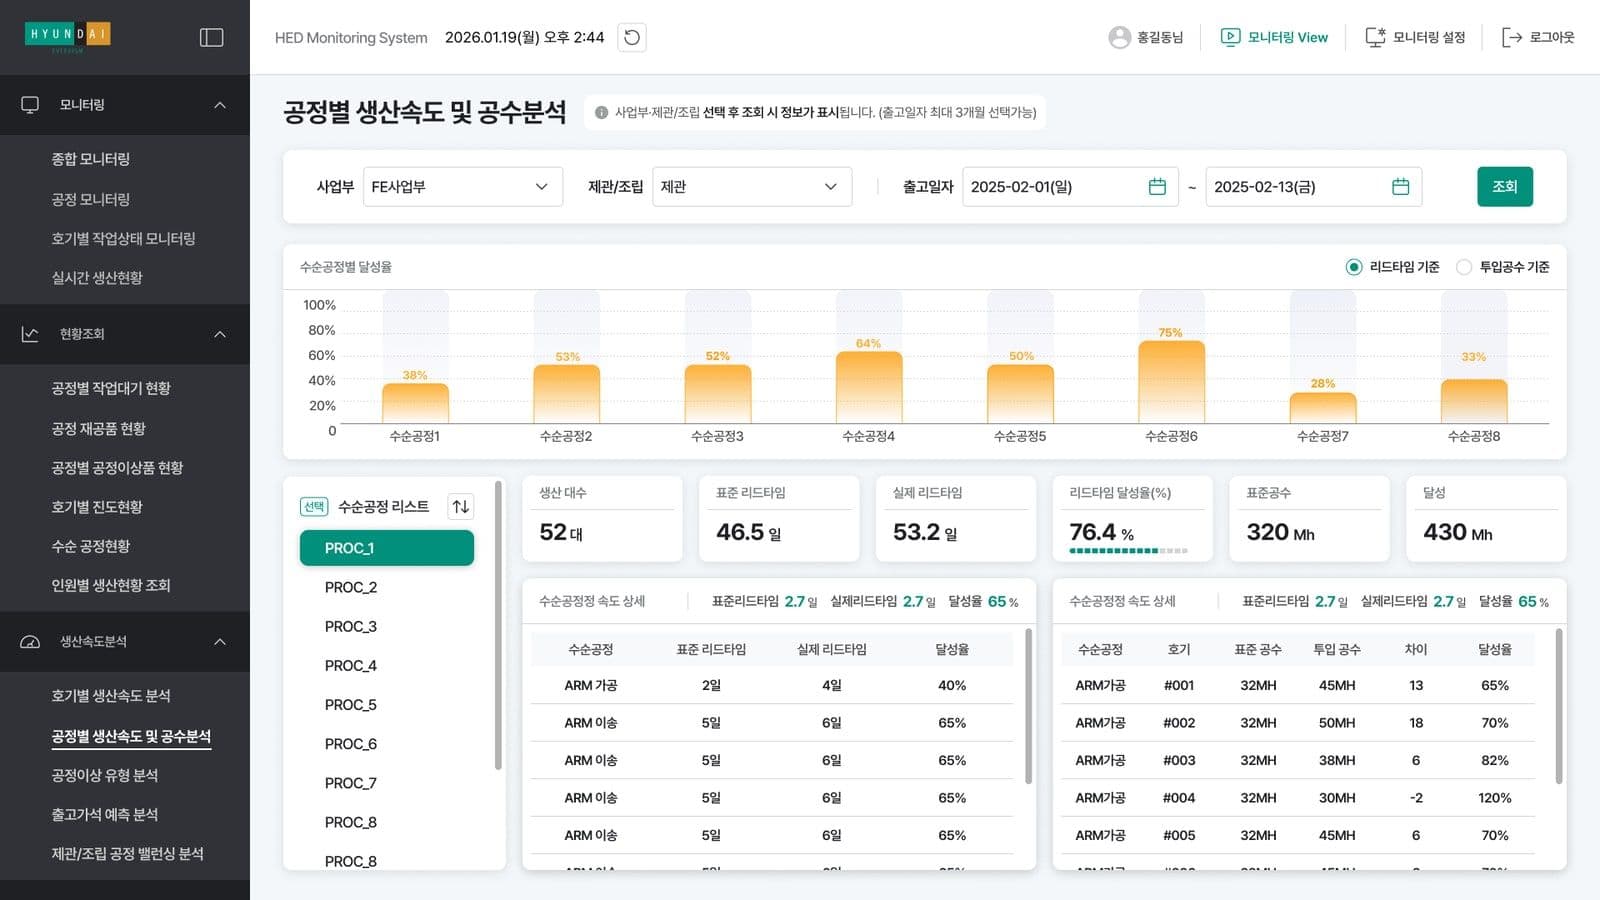The height and width of the screenshot is (900, 1600).
Task: Click the 현황조회 chart icon in sidebar
Action: click(x=30, y=334)
